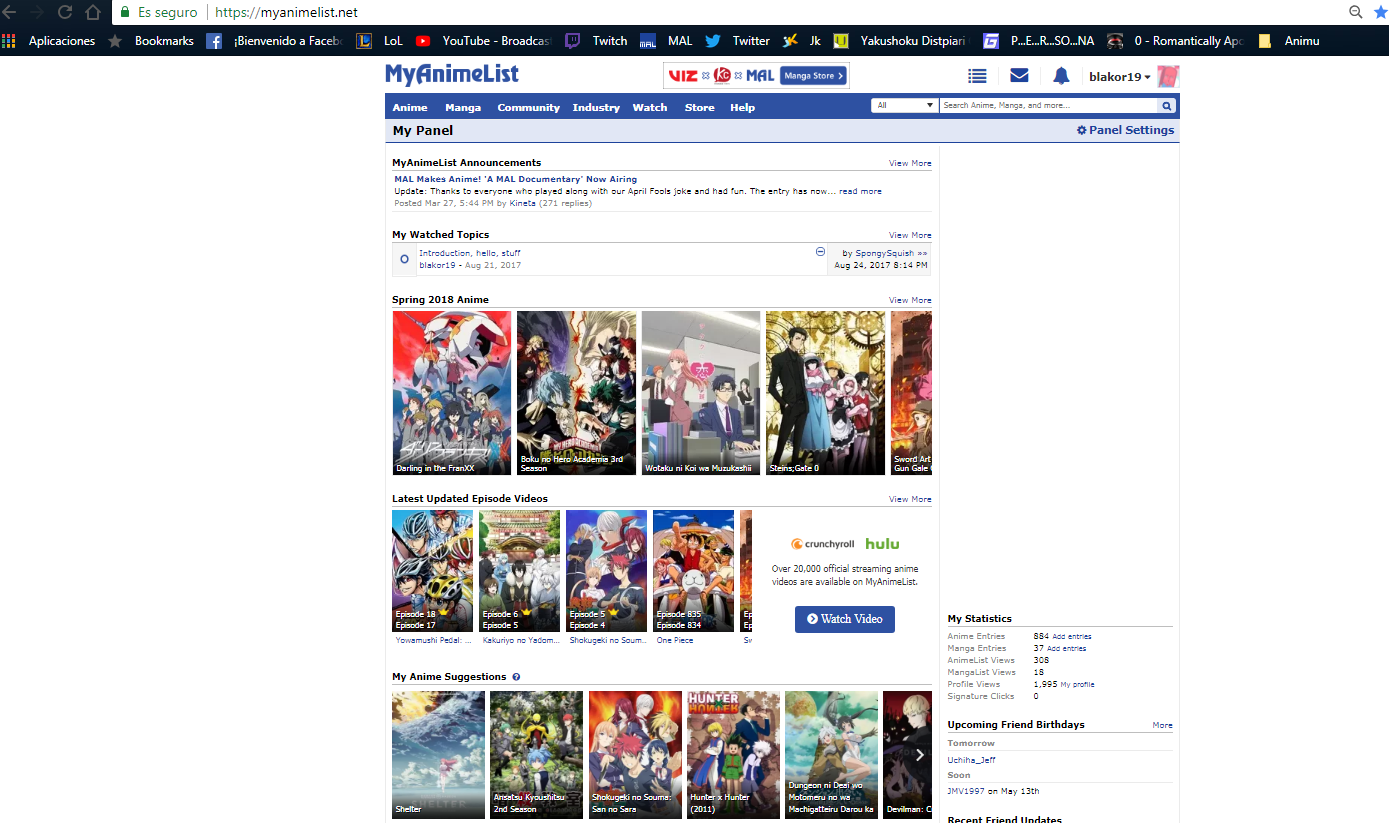Open the YouTube - Broadcast bookmark
The width and height of the screenshot is (1389, 823).
(x=484, y=41)
